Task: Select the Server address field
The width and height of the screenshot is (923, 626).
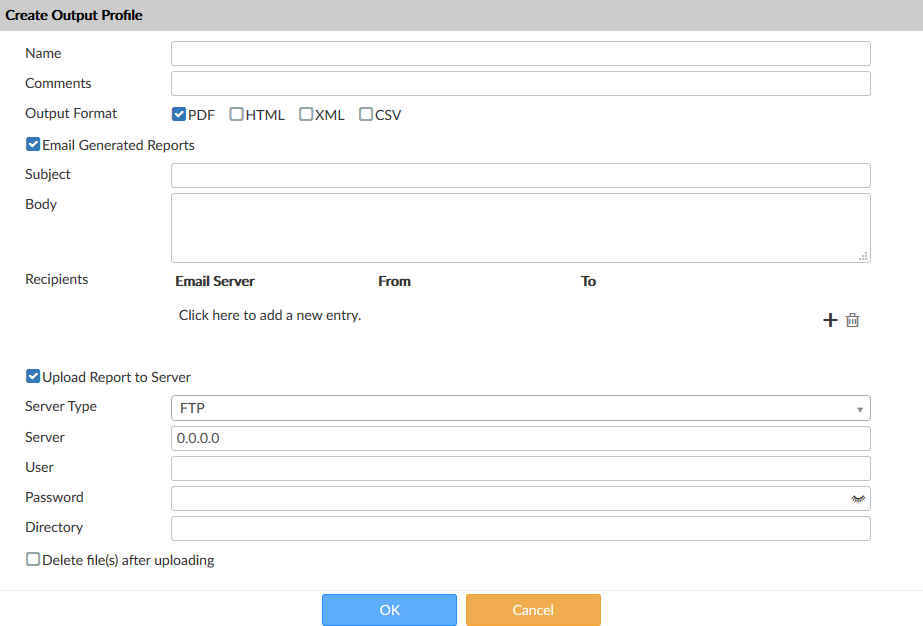Action: 520,437
